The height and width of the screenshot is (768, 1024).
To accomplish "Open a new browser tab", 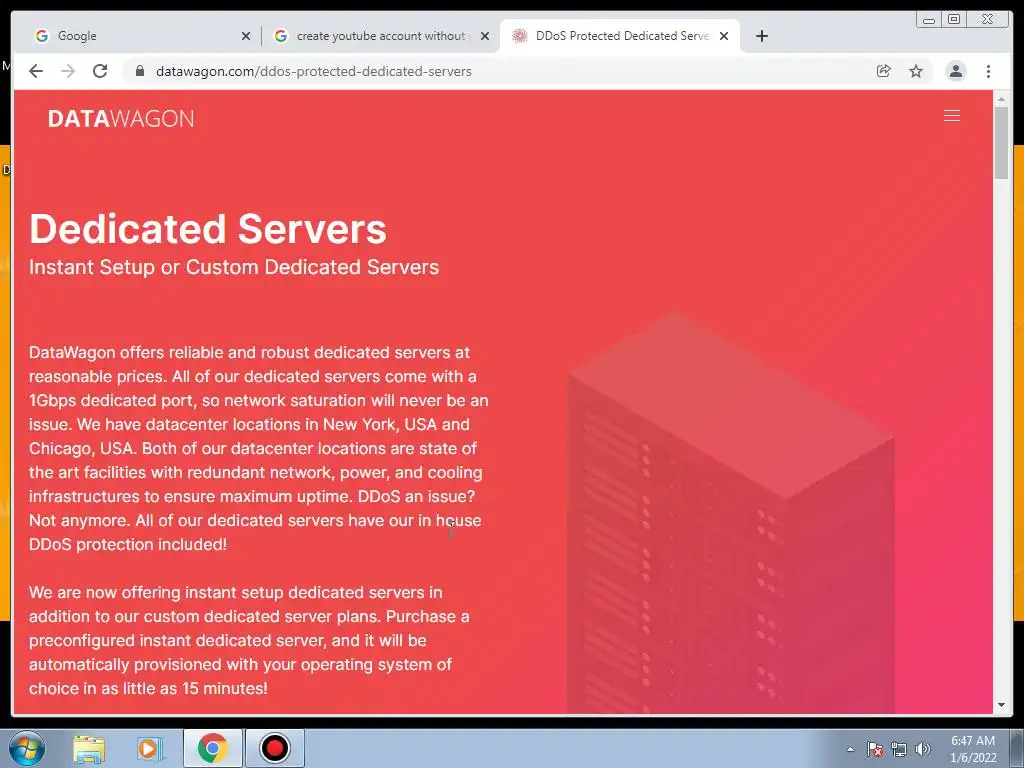I will coord(761,36).
